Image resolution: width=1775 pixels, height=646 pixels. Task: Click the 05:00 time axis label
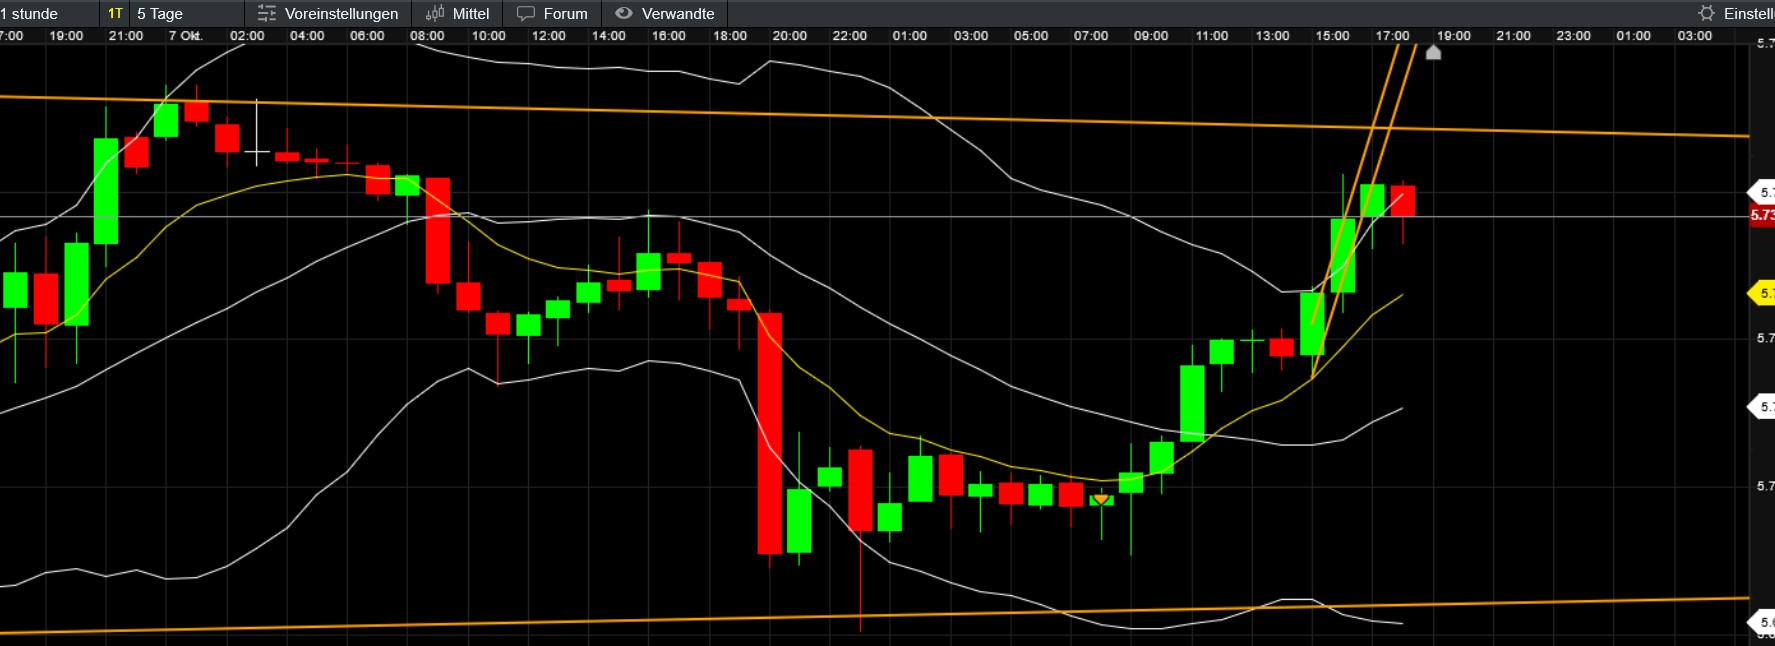(x=1030, y=36)
